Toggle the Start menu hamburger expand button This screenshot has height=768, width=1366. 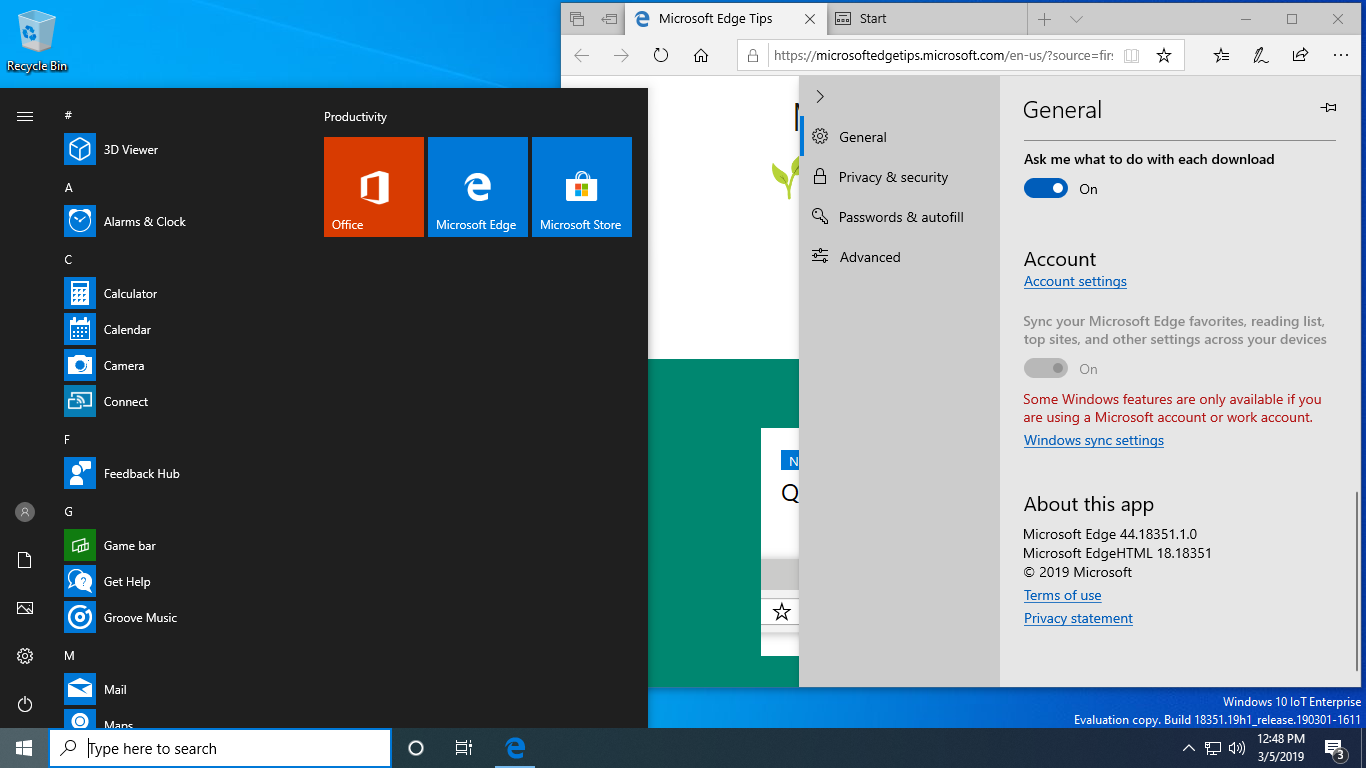(x=25, y=116)
